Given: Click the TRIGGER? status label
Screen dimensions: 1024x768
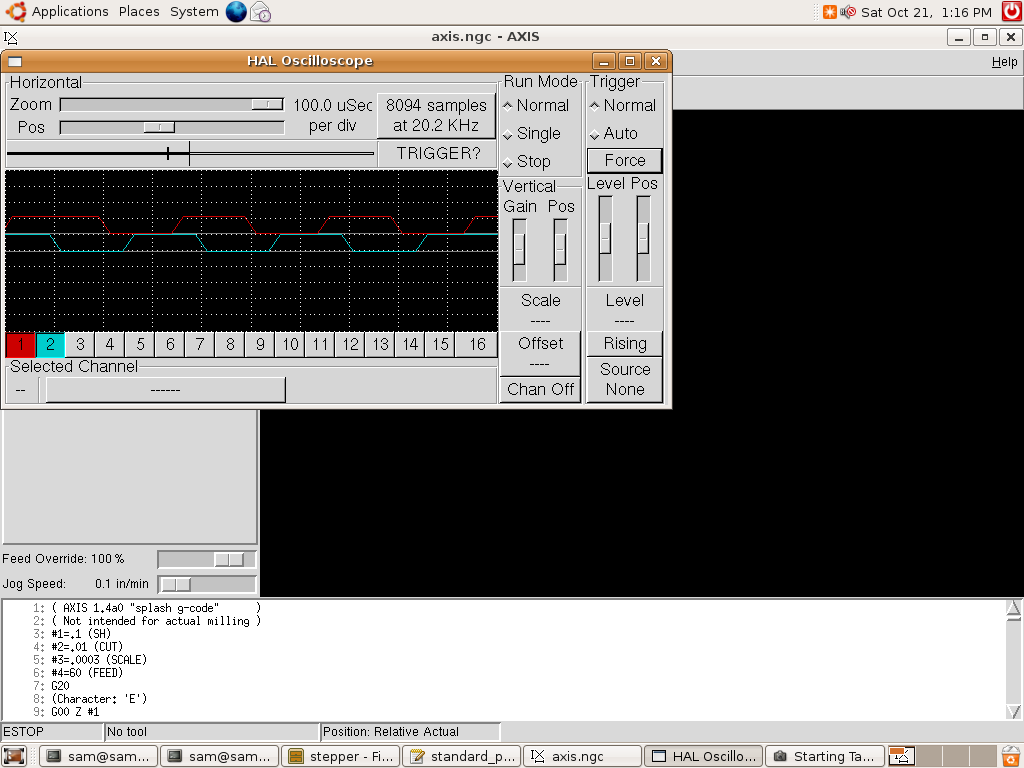Looking at the screenshot, I should [438, 153].
